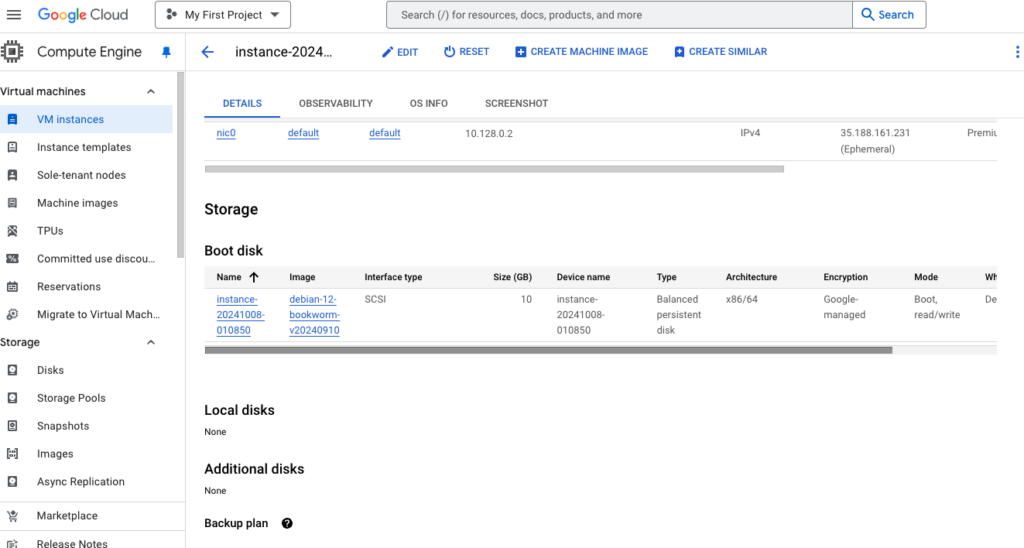Image resolution: width=1024 pixels, height=548 pixels.
Task: Click the resource search field
Action: 619,14
